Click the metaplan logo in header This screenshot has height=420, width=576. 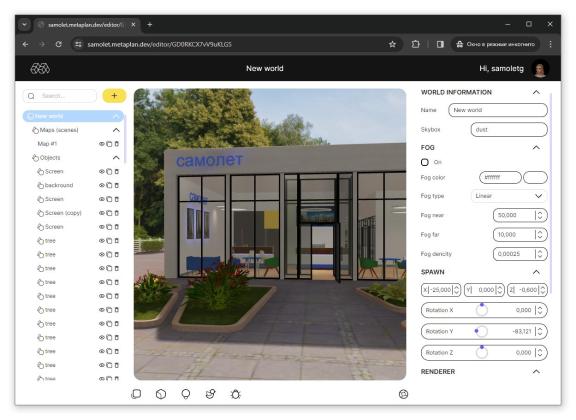[x=40, y=68]
